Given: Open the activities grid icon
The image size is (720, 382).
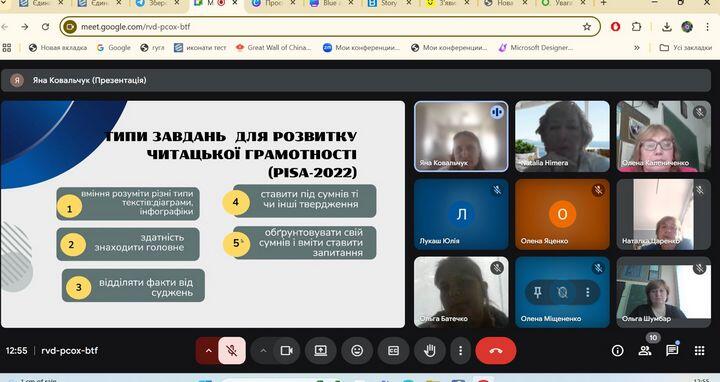Looking at the screenshot, I should tap(699, 351).
